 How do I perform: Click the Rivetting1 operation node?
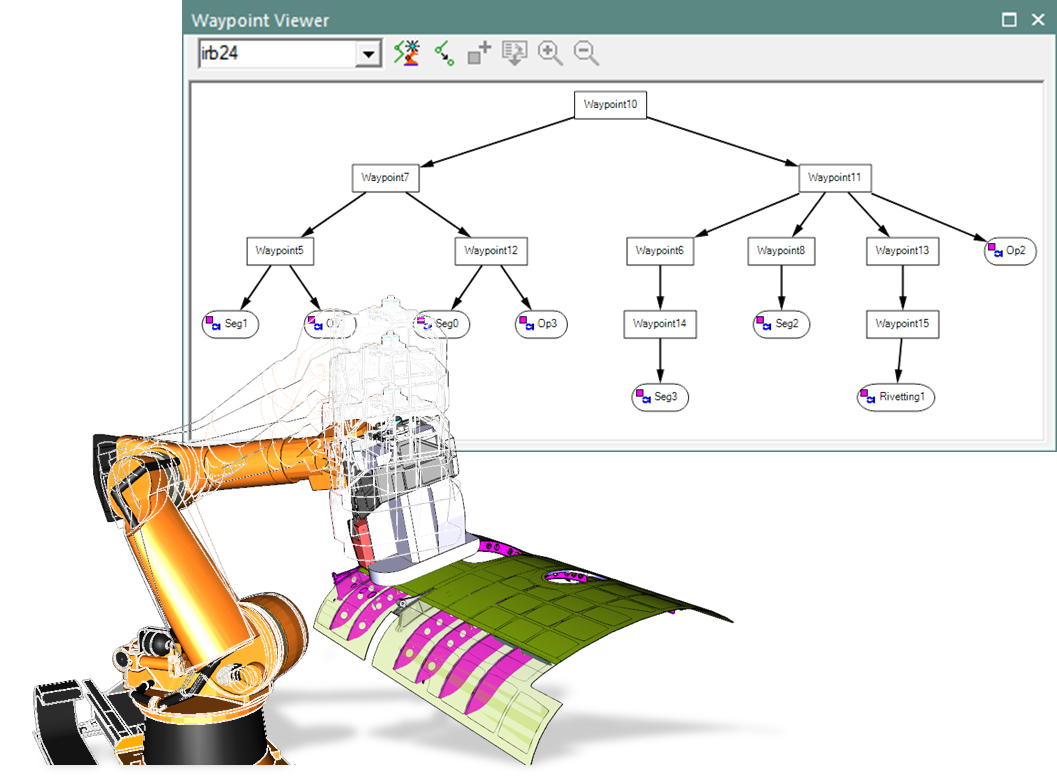[896, 397]
